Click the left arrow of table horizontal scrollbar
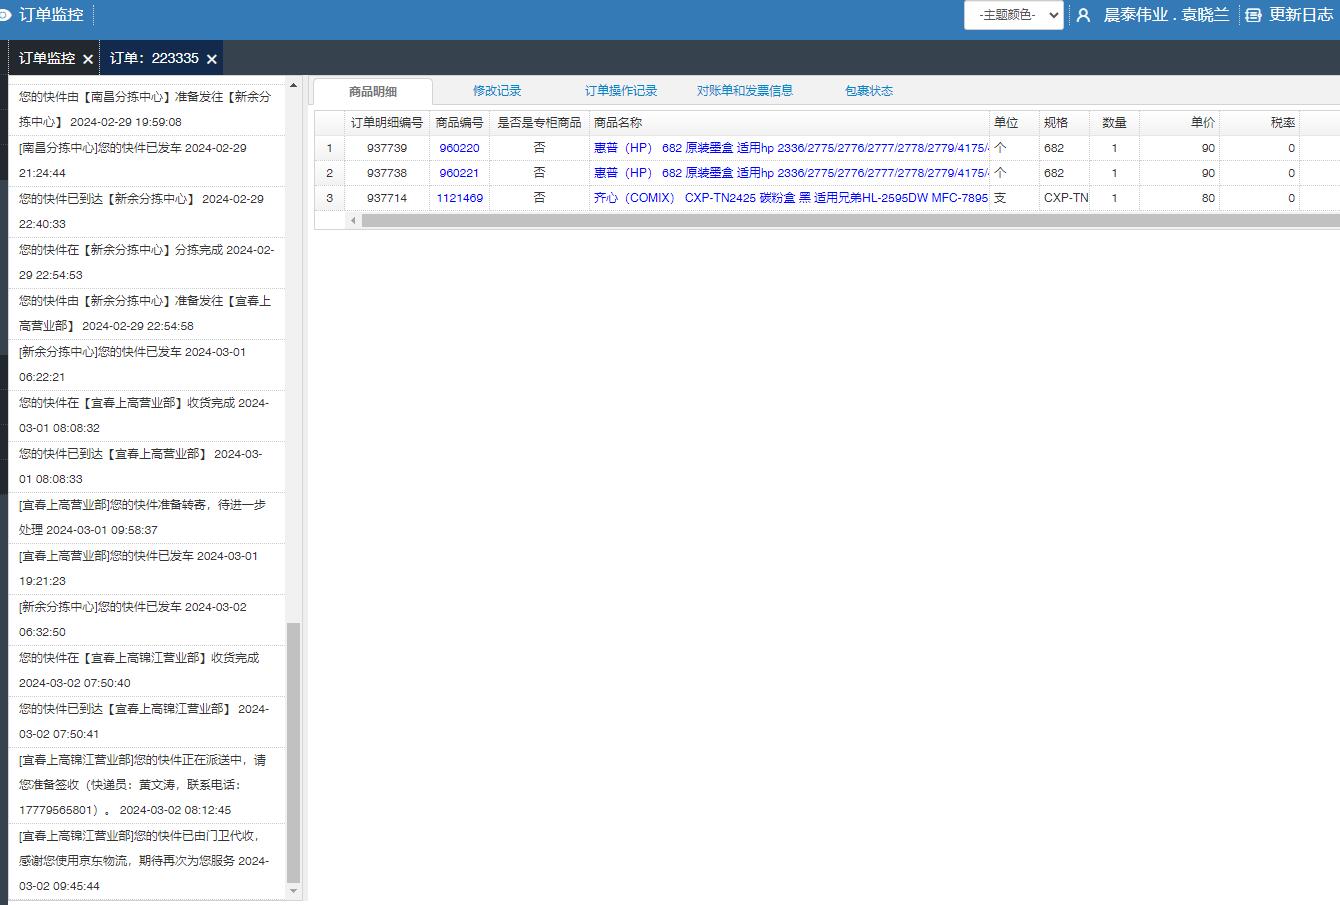 tap(353, 221)
